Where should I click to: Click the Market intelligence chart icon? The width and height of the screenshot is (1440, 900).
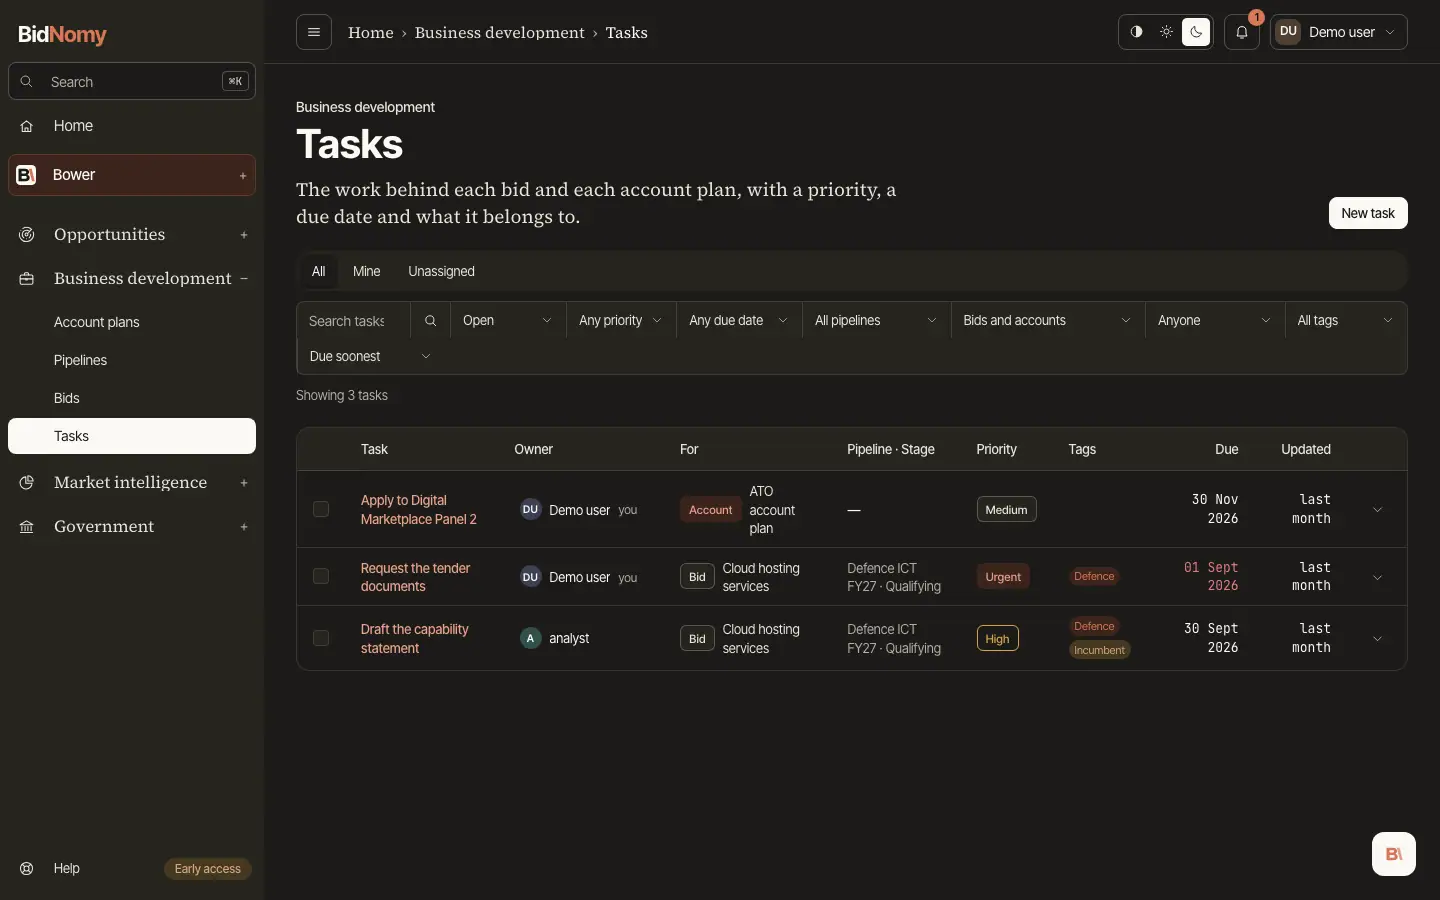pyautogui.click(x=27, y=482)
